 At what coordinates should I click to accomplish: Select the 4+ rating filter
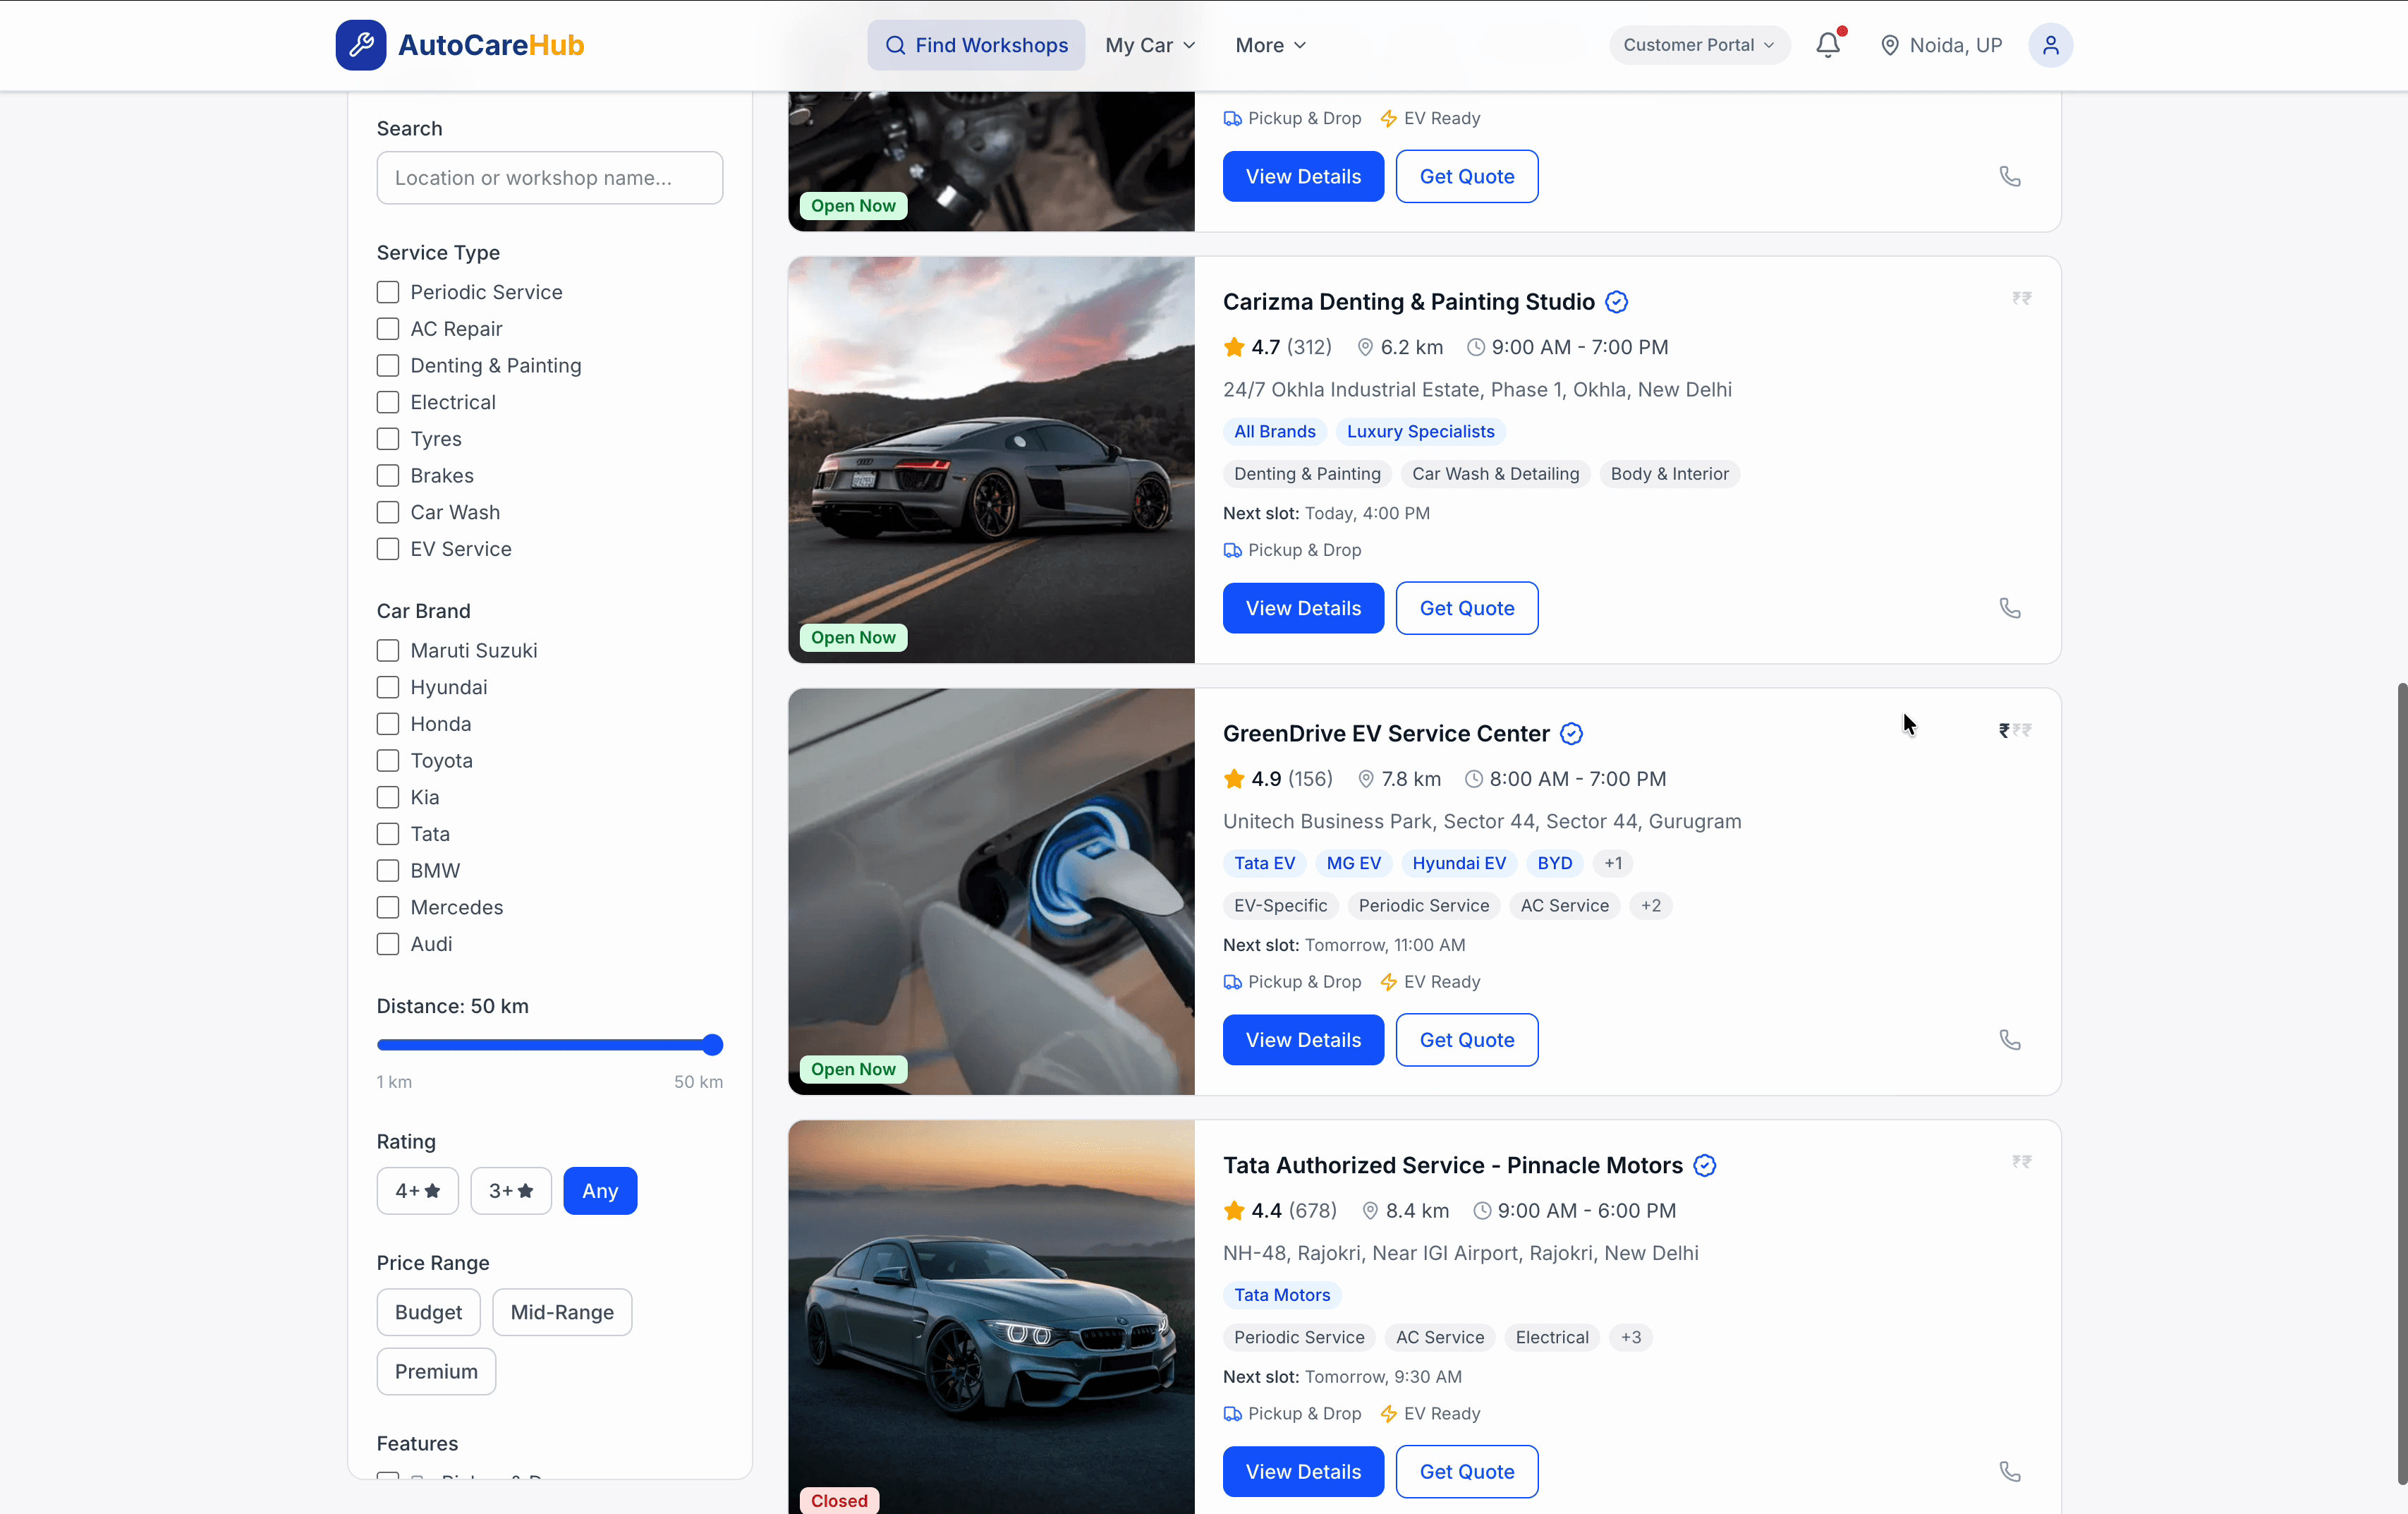(x=417, y=1190)
